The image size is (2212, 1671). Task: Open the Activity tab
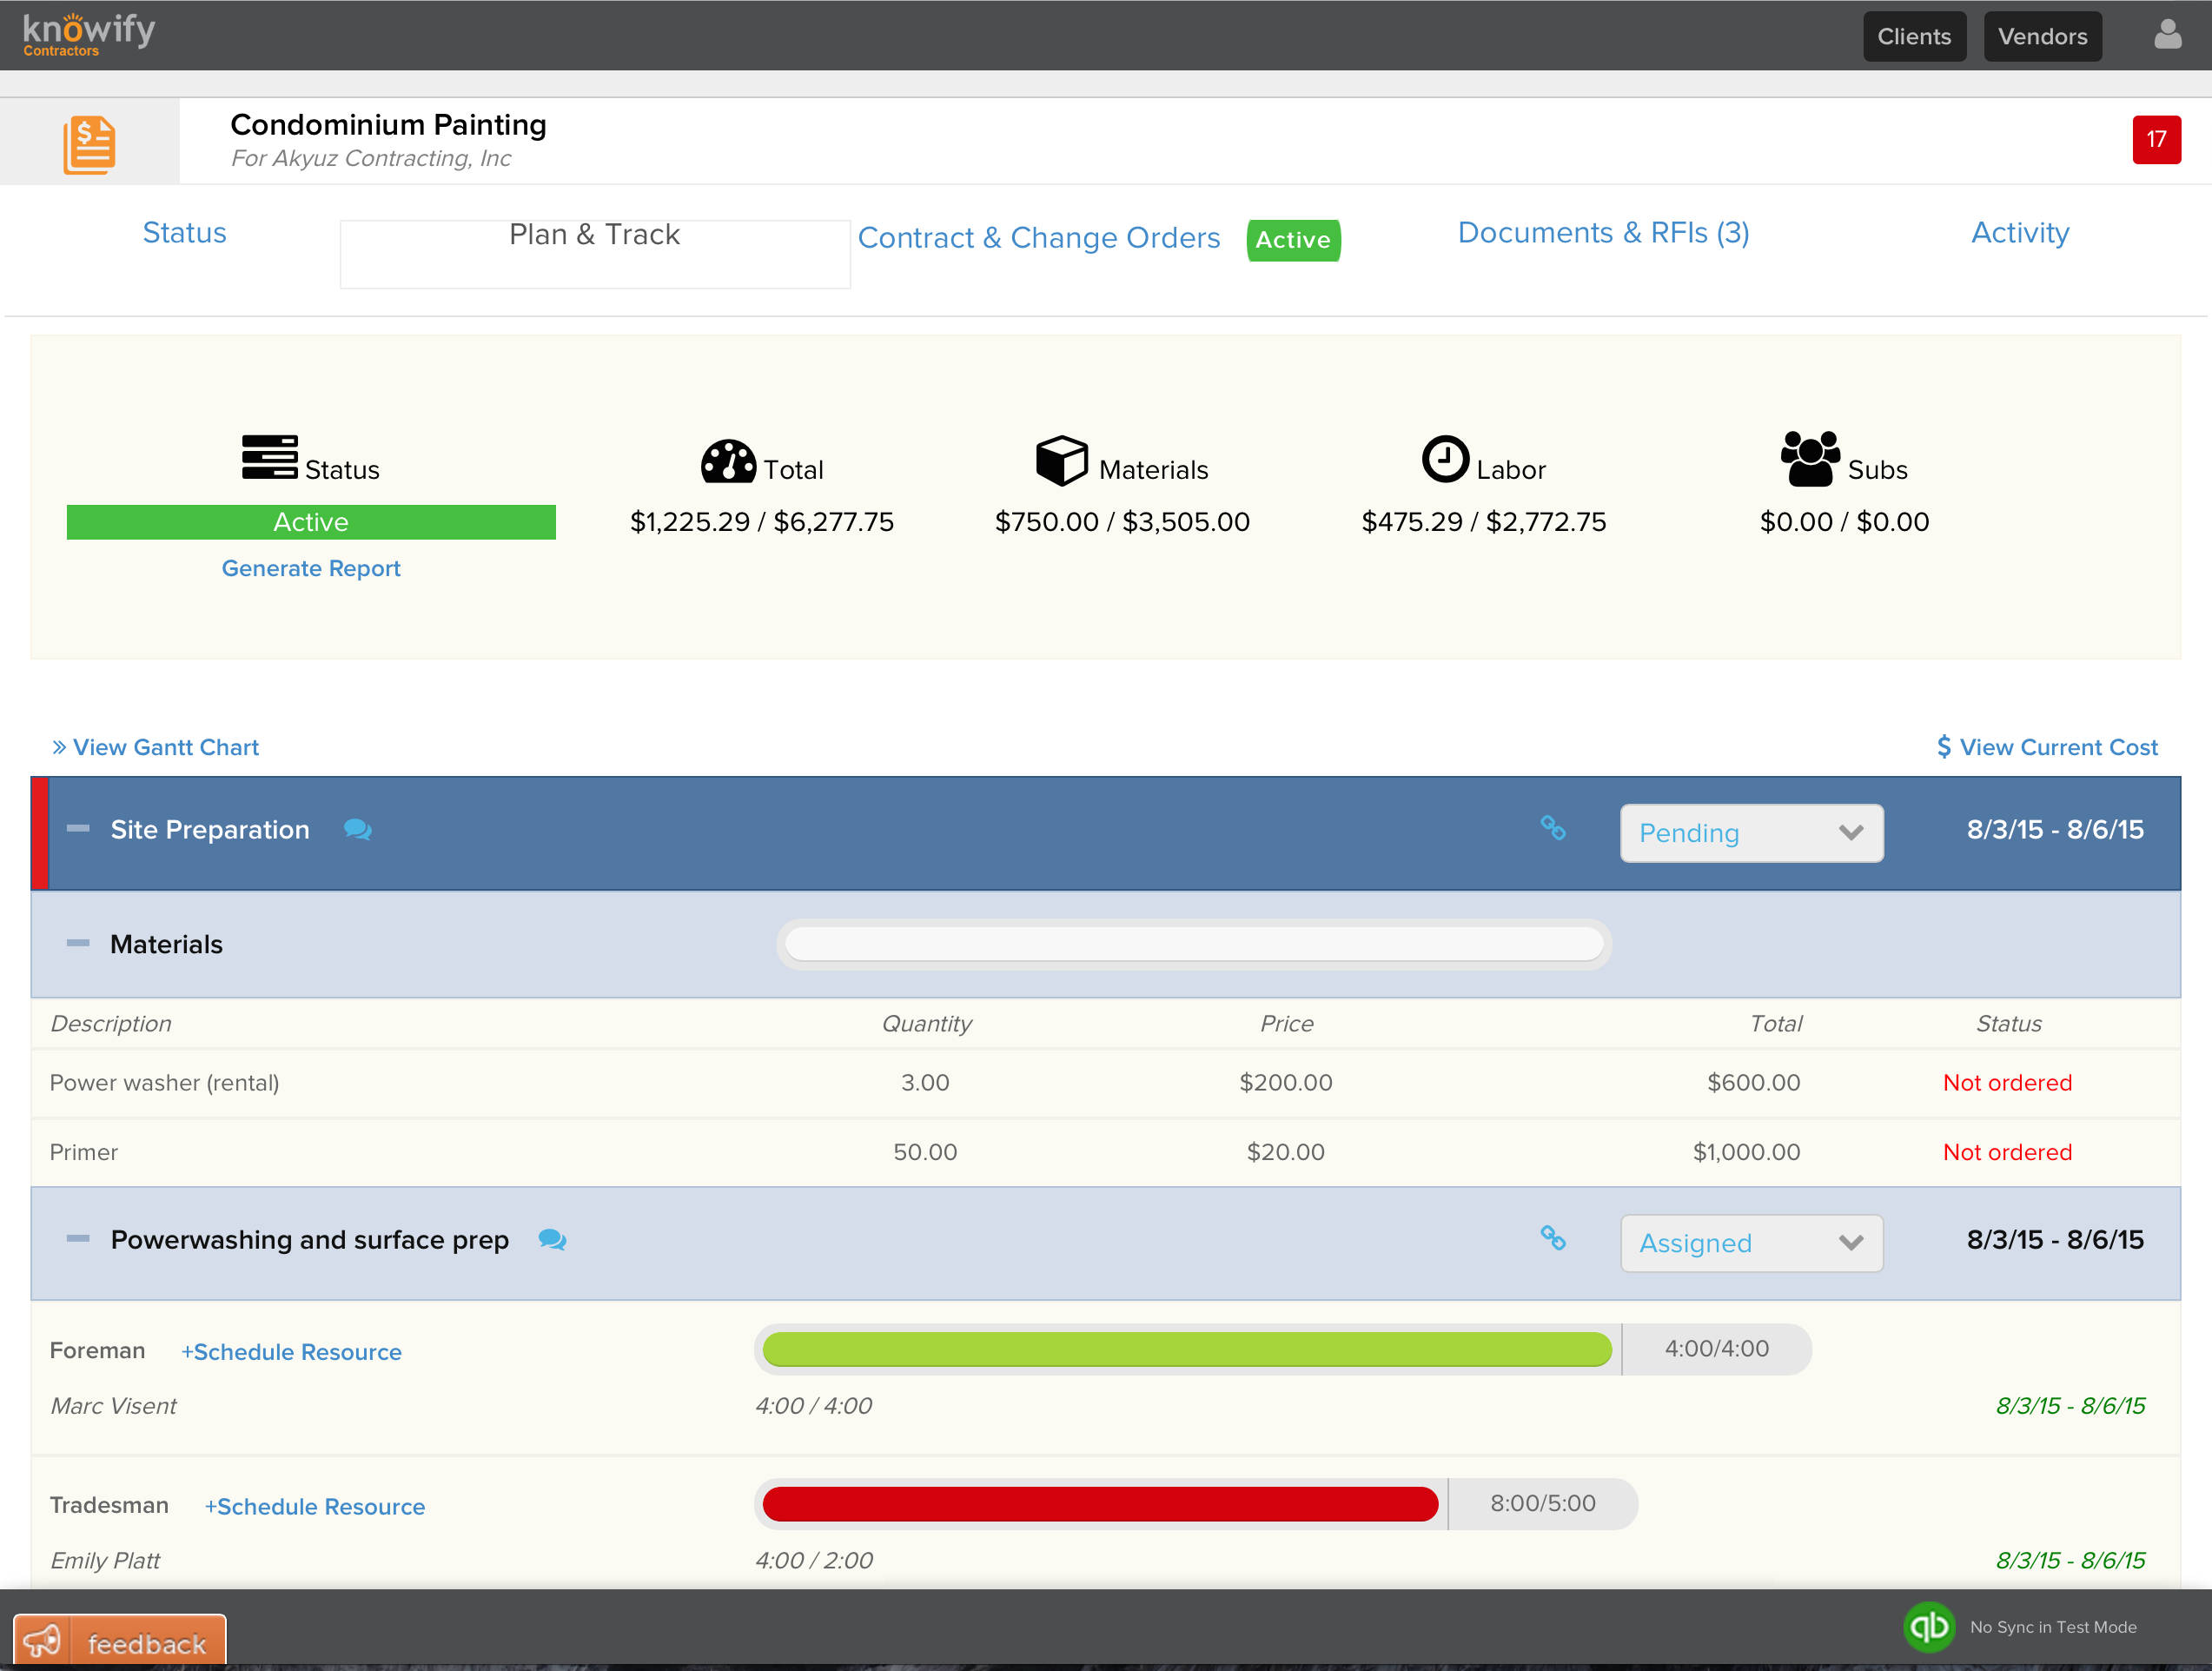[x=2020, y=232]
